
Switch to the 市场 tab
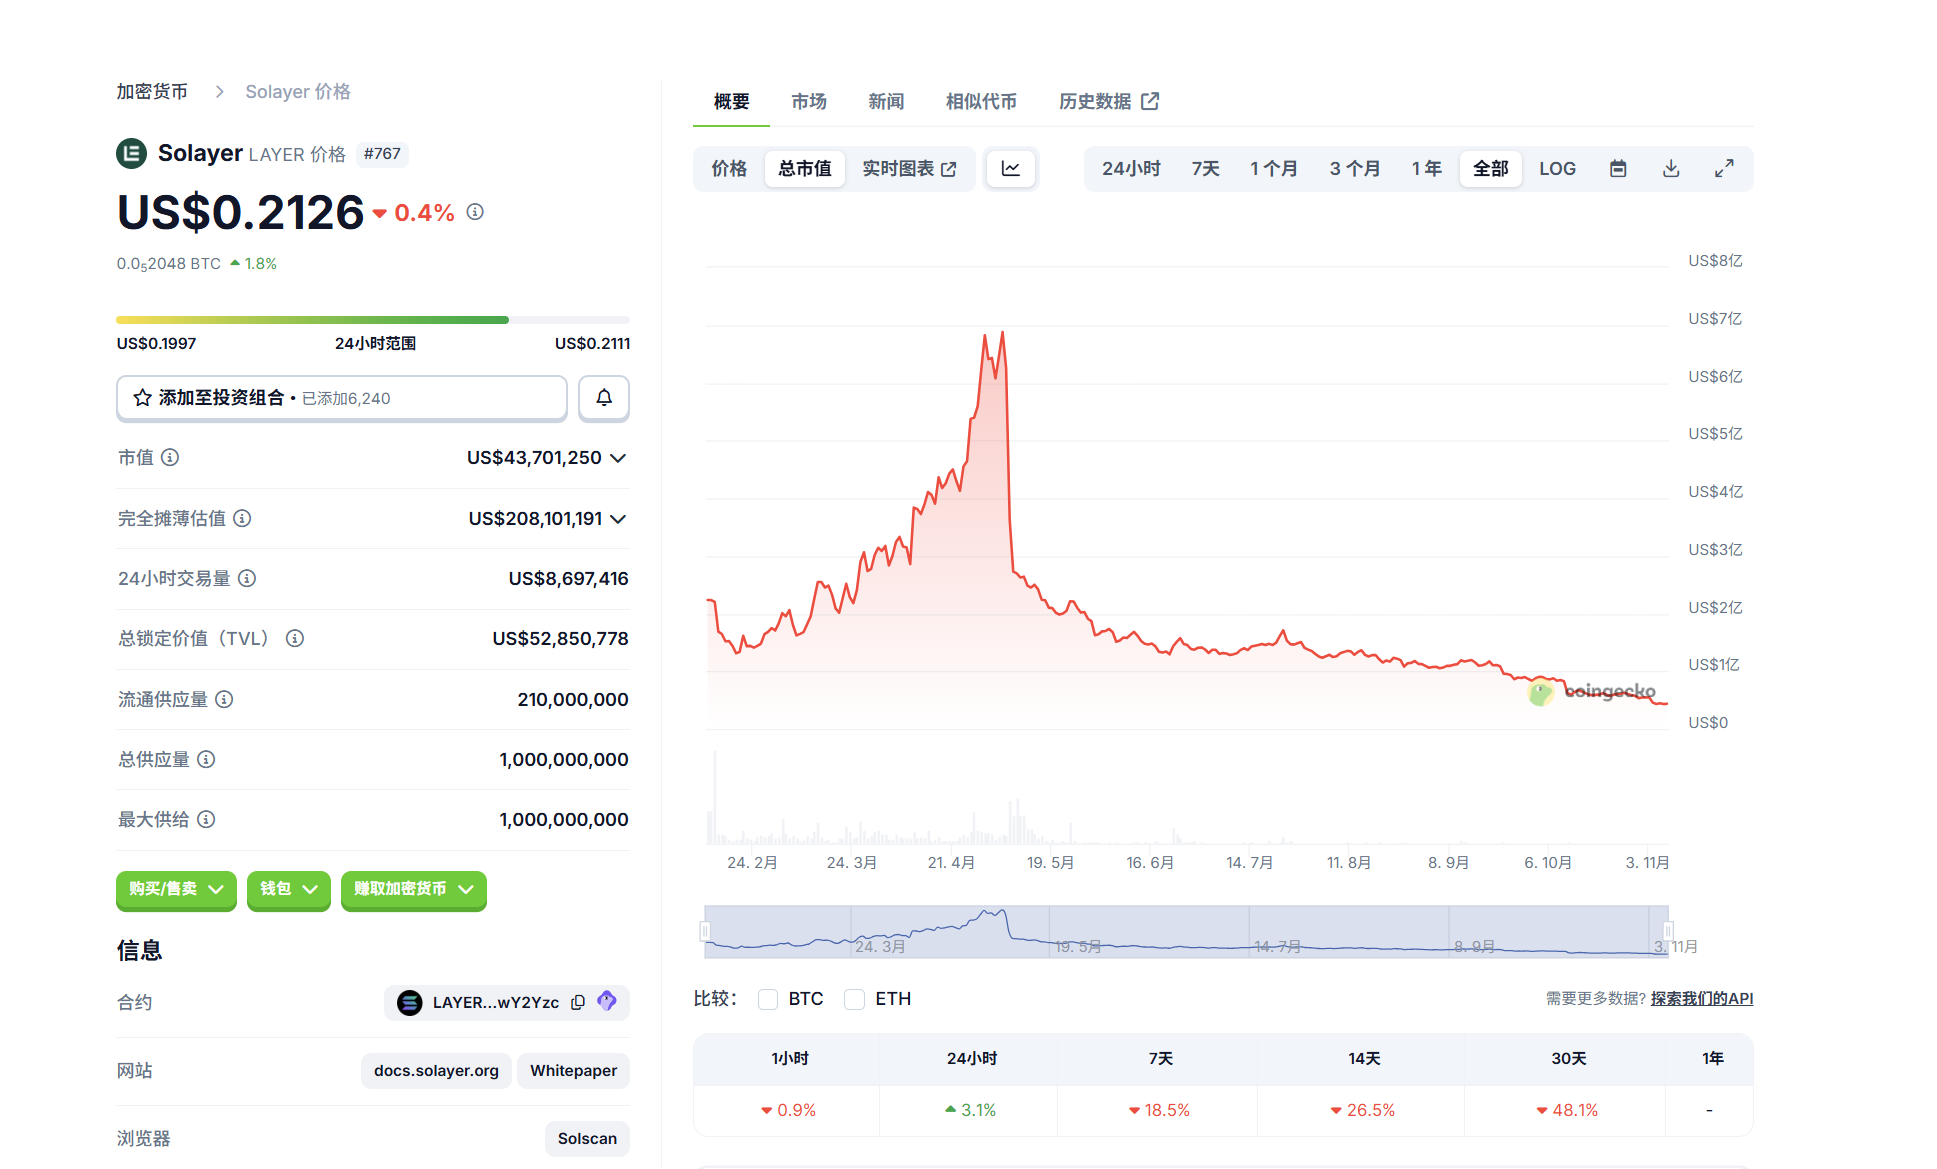pyautogui.click(x=808, y=101)
